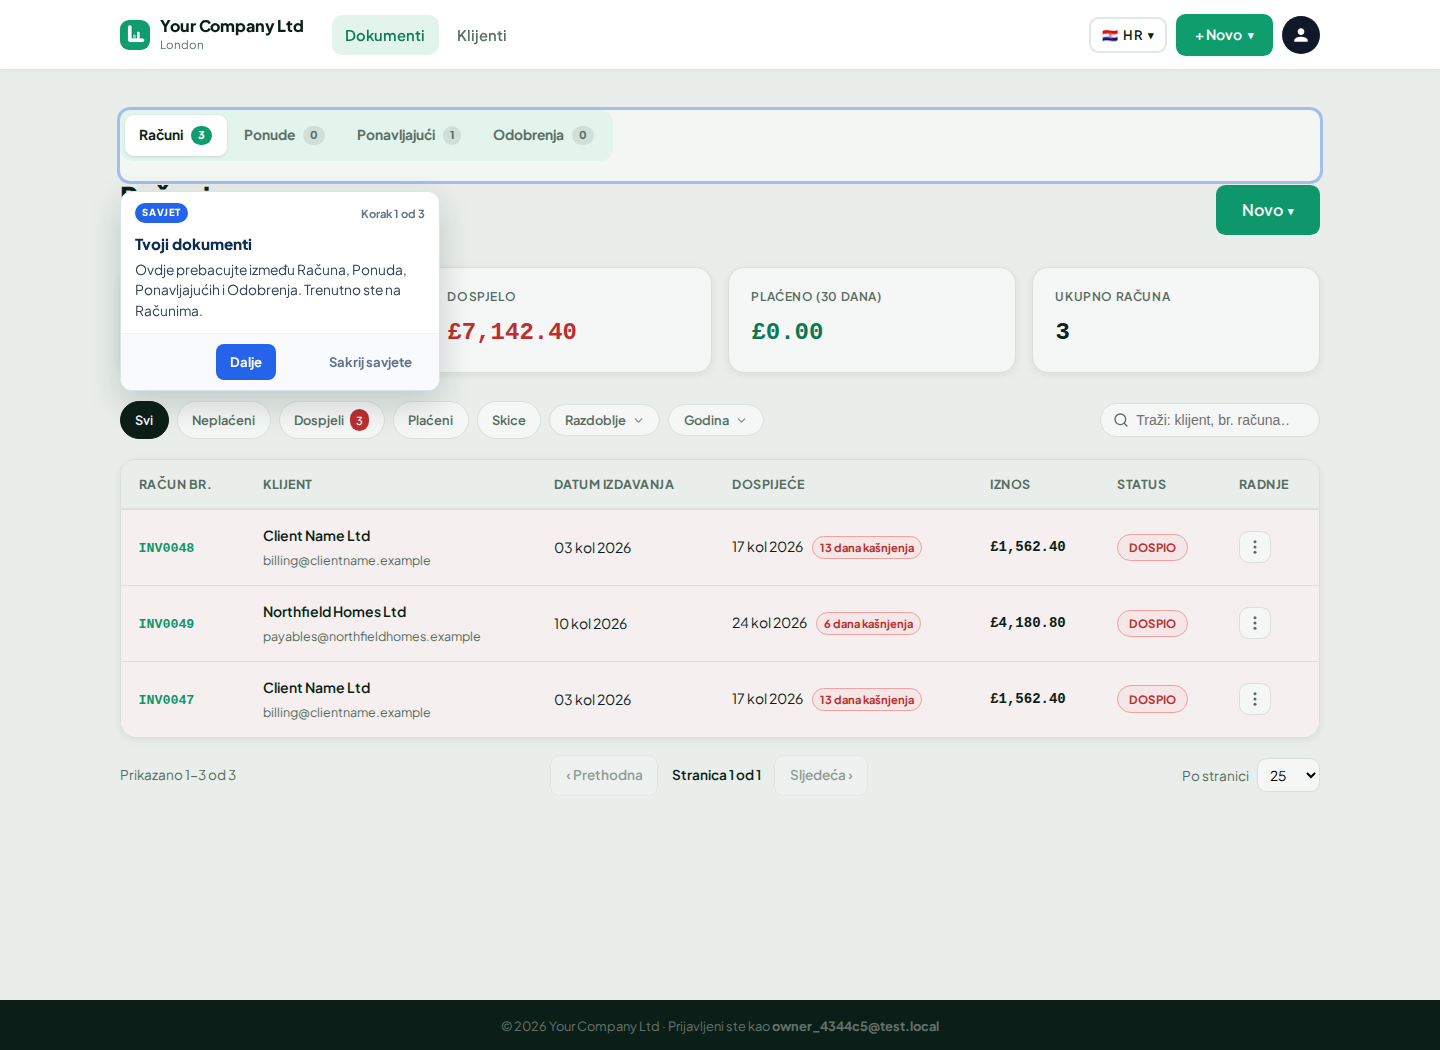Click the amount £4,180.80
The image size is (1440, 1050).
pos(1028,622)
